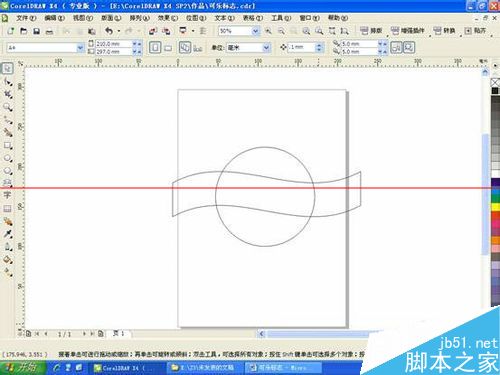This screenshot has width=500, height=375.
Task: Select the Rectangle tool in the toolbox
Action: click(7, 145)
